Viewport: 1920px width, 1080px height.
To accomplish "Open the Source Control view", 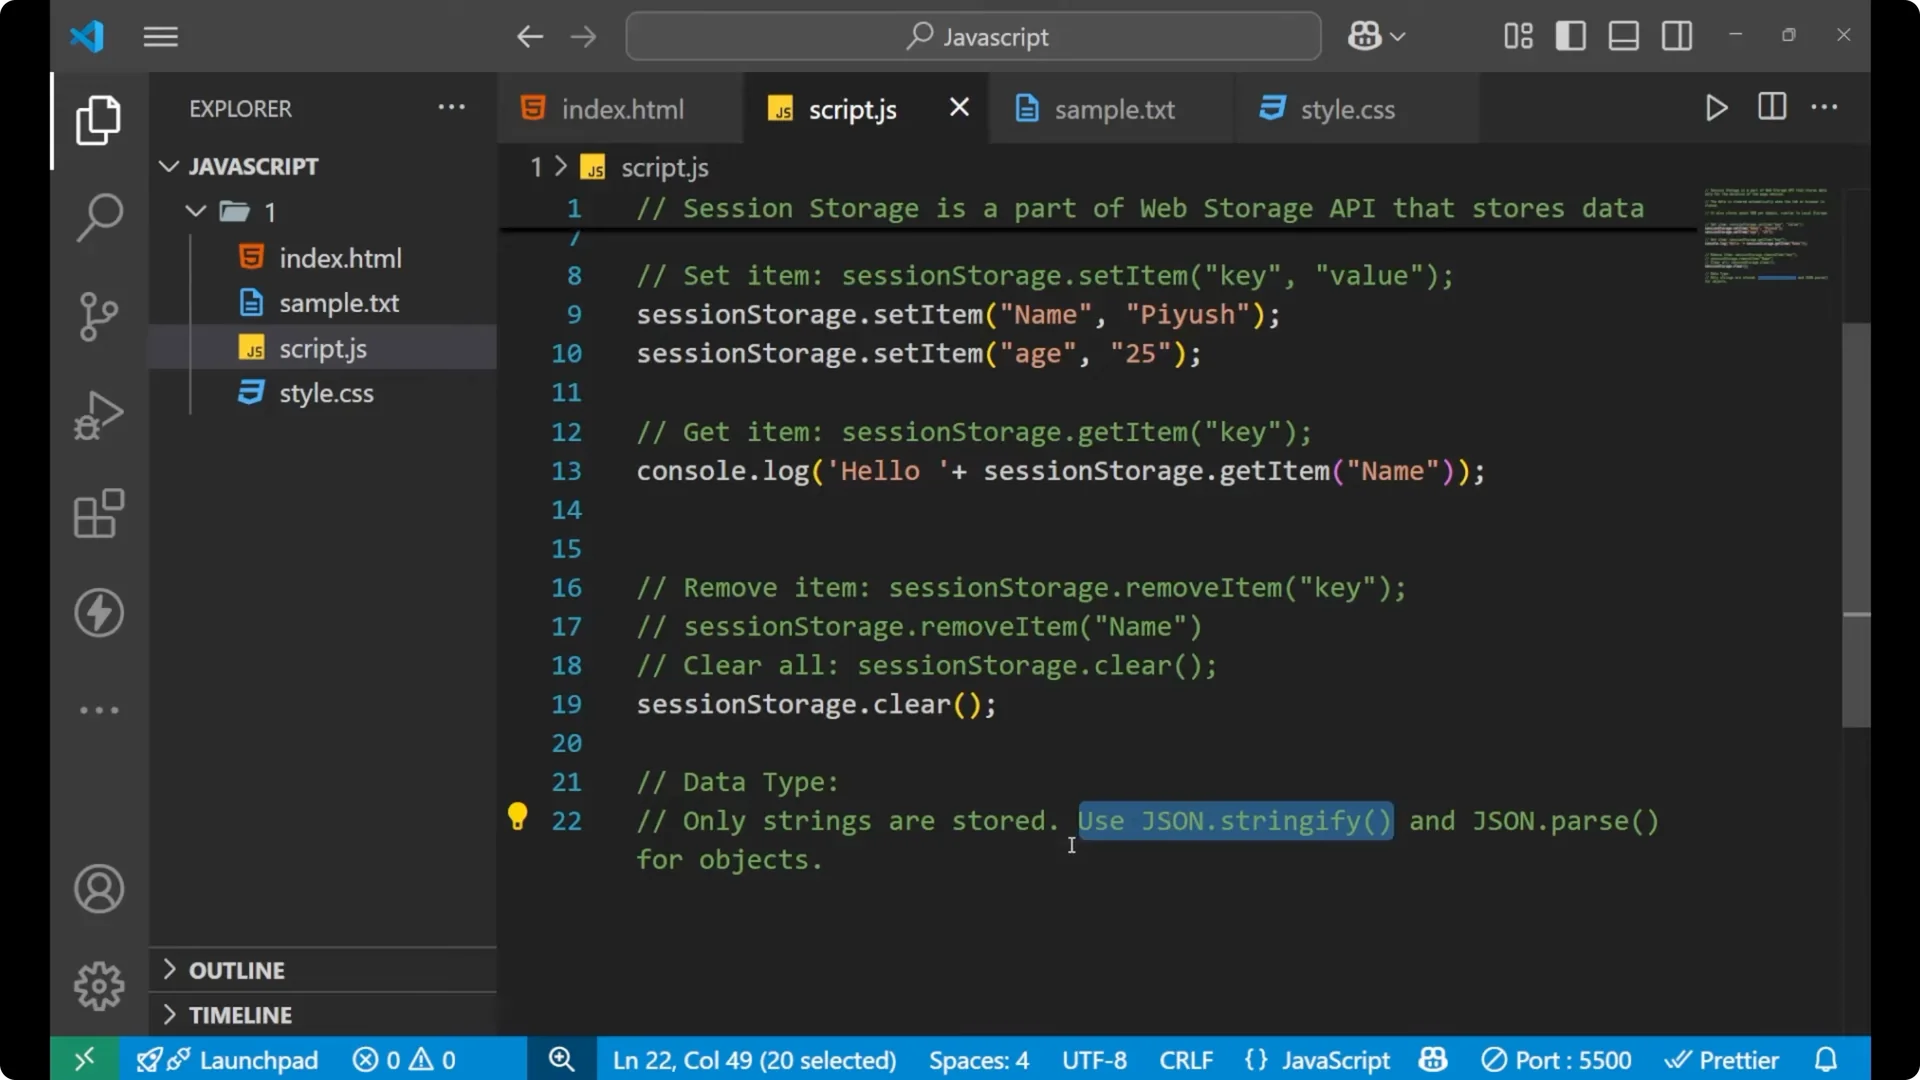I will (x=98, y=316).
